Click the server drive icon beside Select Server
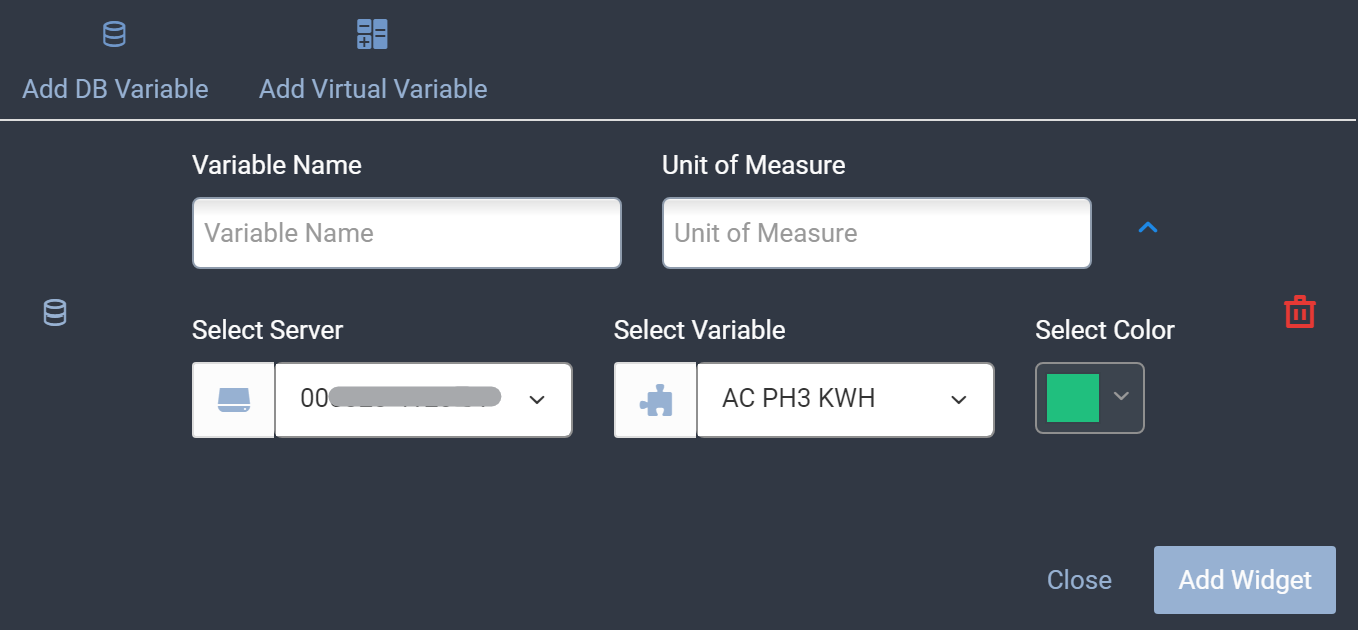Screen dimensions: 1358x630 click(233, 400)
